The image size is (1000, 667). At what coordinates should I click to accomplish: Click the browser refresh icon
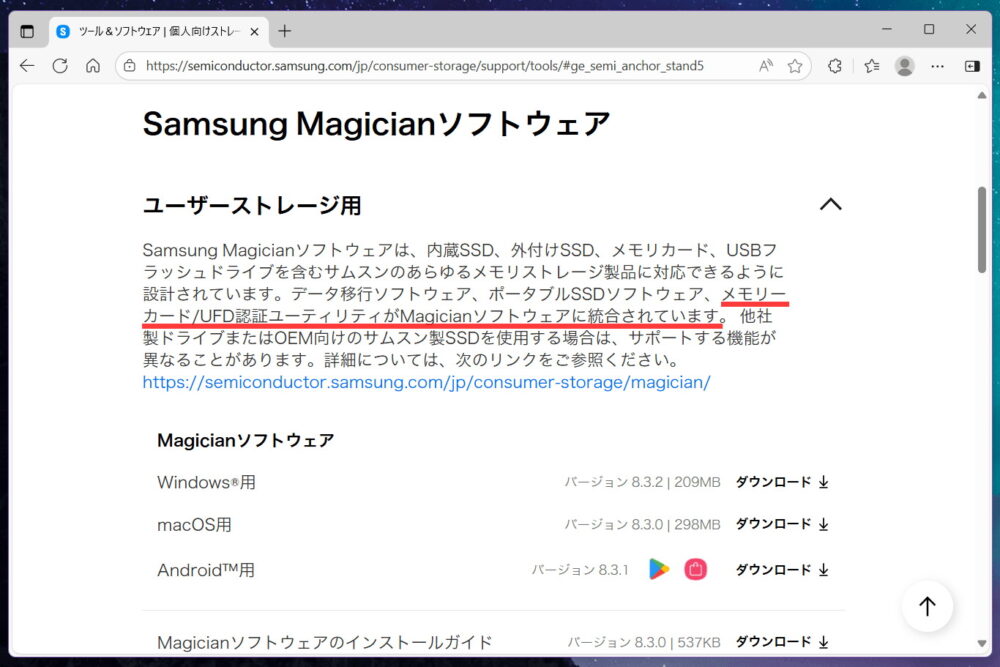coord(60,66)
